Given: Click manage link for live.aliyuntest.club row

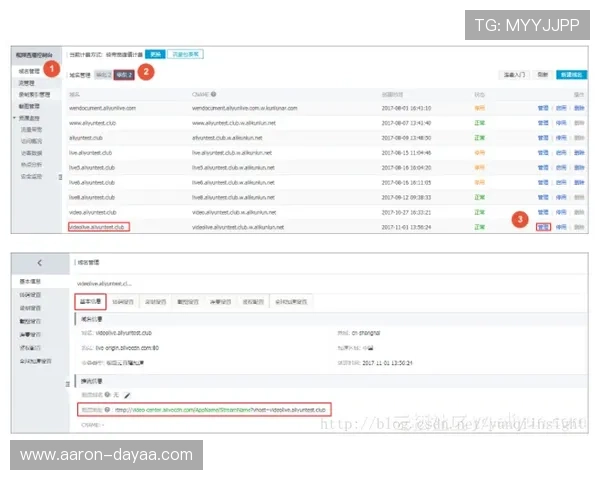Looking at the screenshot, I should tap(543, 153).
